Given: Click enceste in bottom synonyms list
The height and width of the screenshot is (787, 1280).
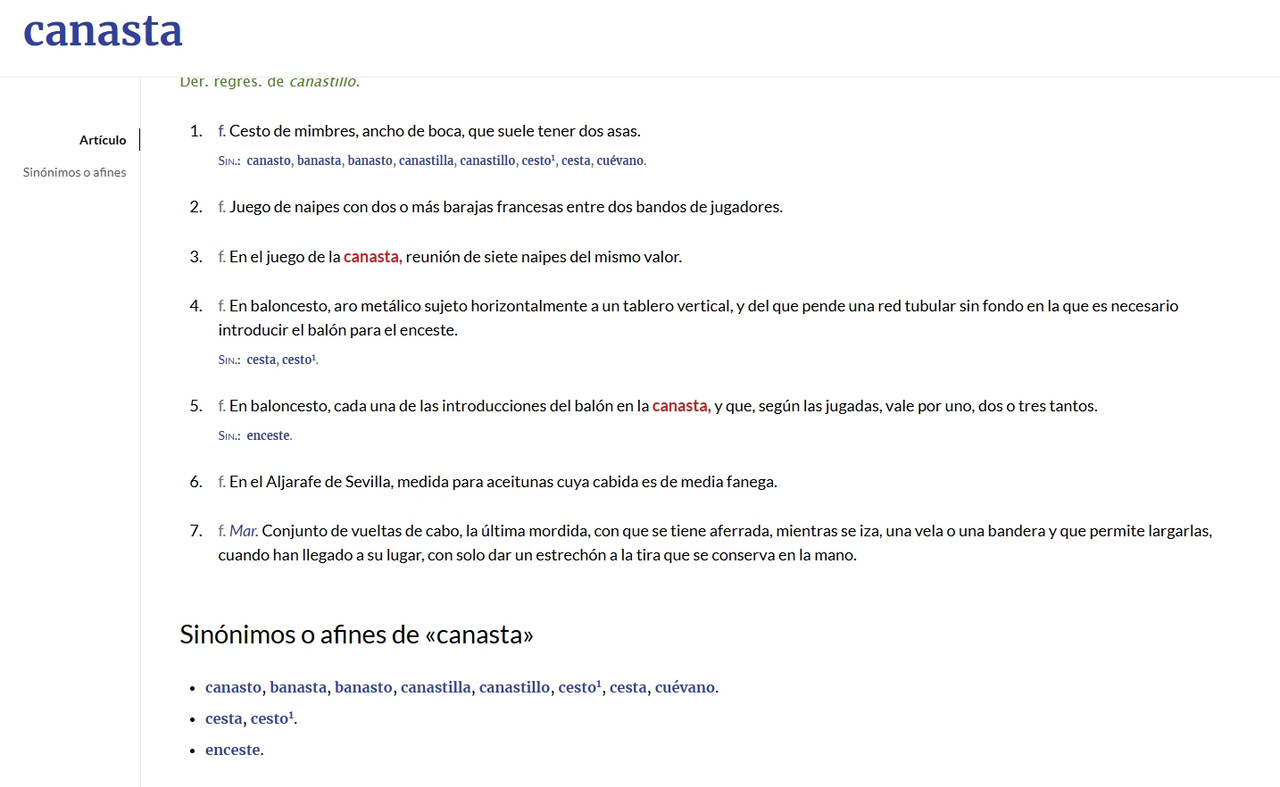Looking at the screenshot, I should (x=232, y=749).
